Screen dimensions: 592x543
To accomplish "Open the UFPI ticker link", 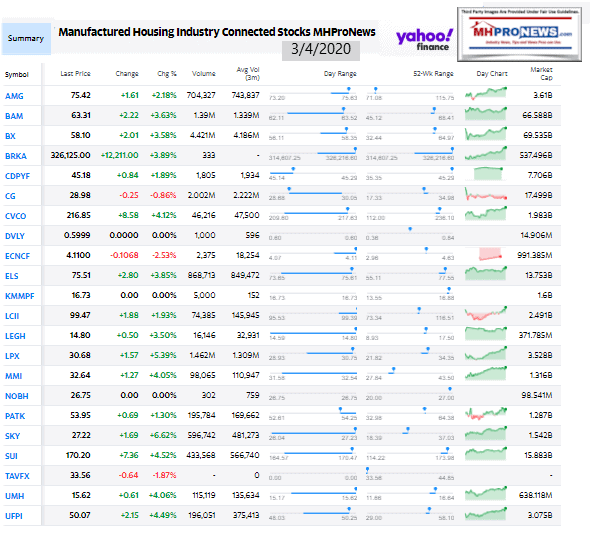I will point(14,517).
